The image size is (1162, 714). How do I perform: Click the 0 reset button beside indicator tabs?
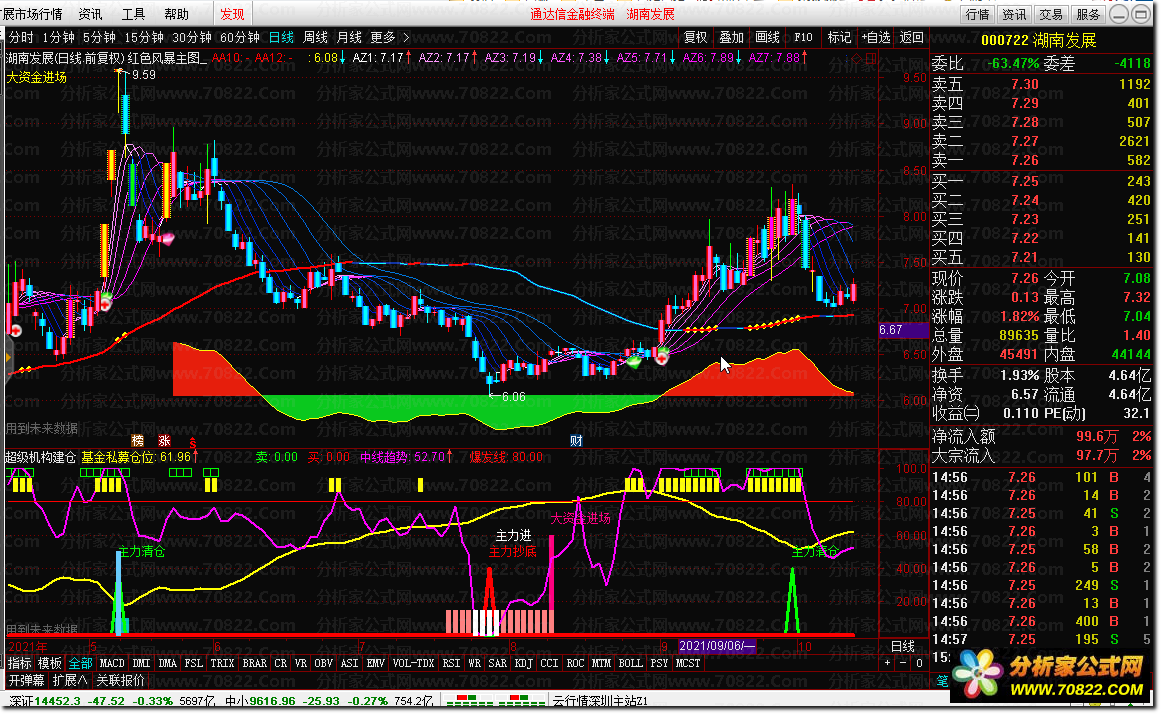pyautogui.click(x=919, y=663)
